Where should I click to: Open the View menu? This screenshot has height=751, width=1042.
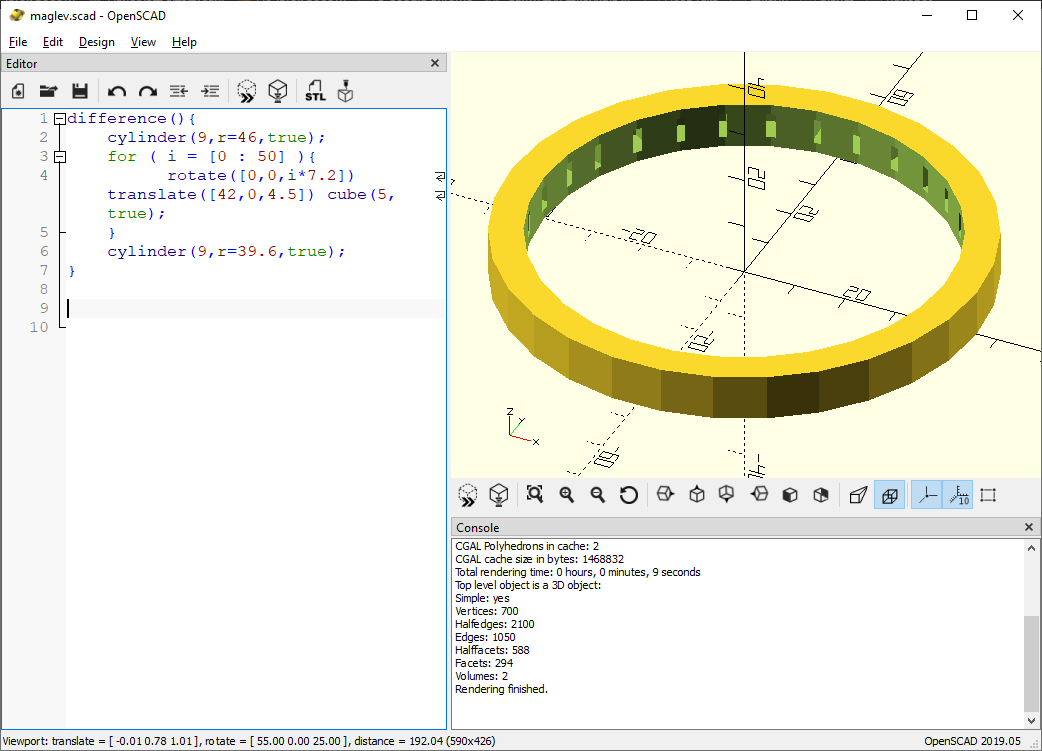143,42
